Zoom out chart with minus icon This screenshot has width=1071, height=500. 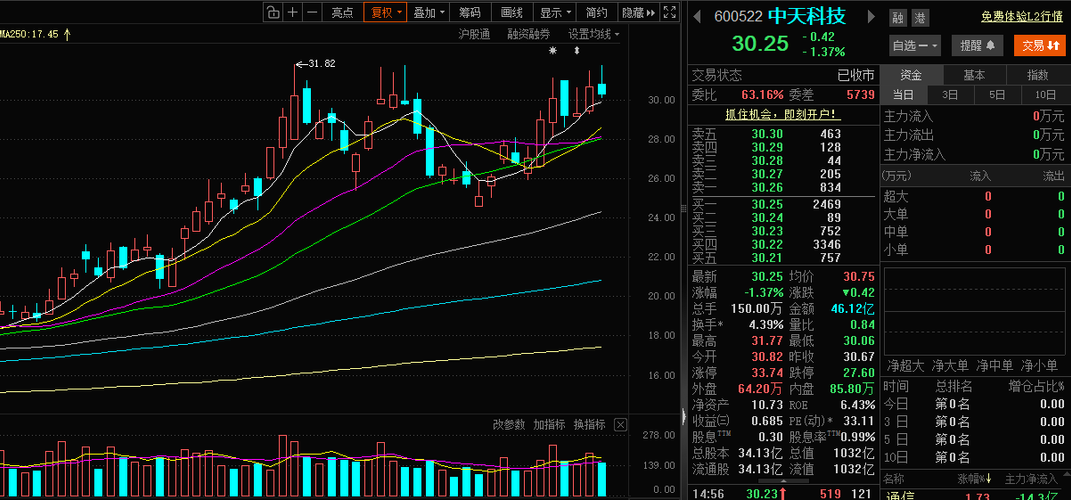[311, 12]
